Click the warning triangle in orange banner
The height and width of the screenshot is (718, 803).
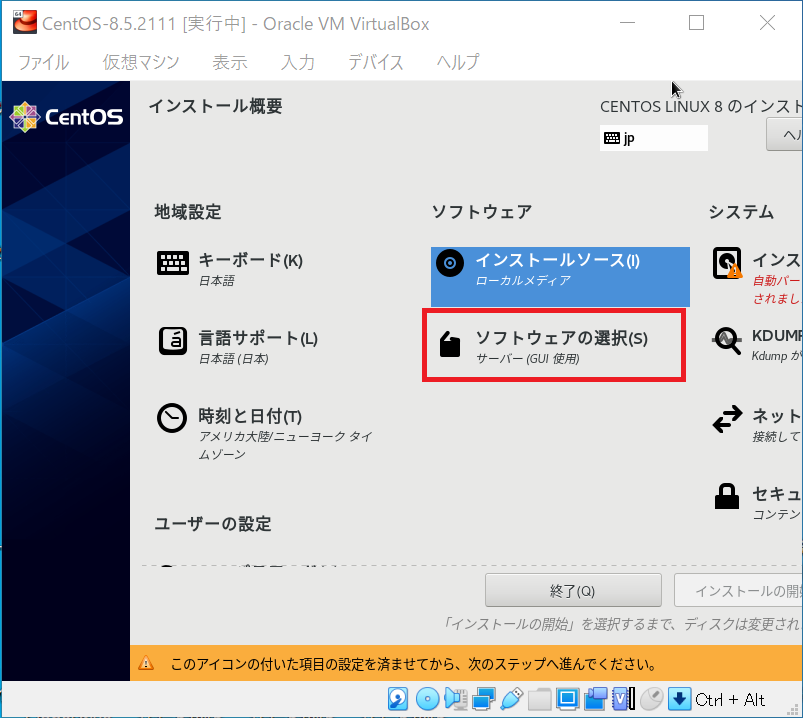point(146,663)
